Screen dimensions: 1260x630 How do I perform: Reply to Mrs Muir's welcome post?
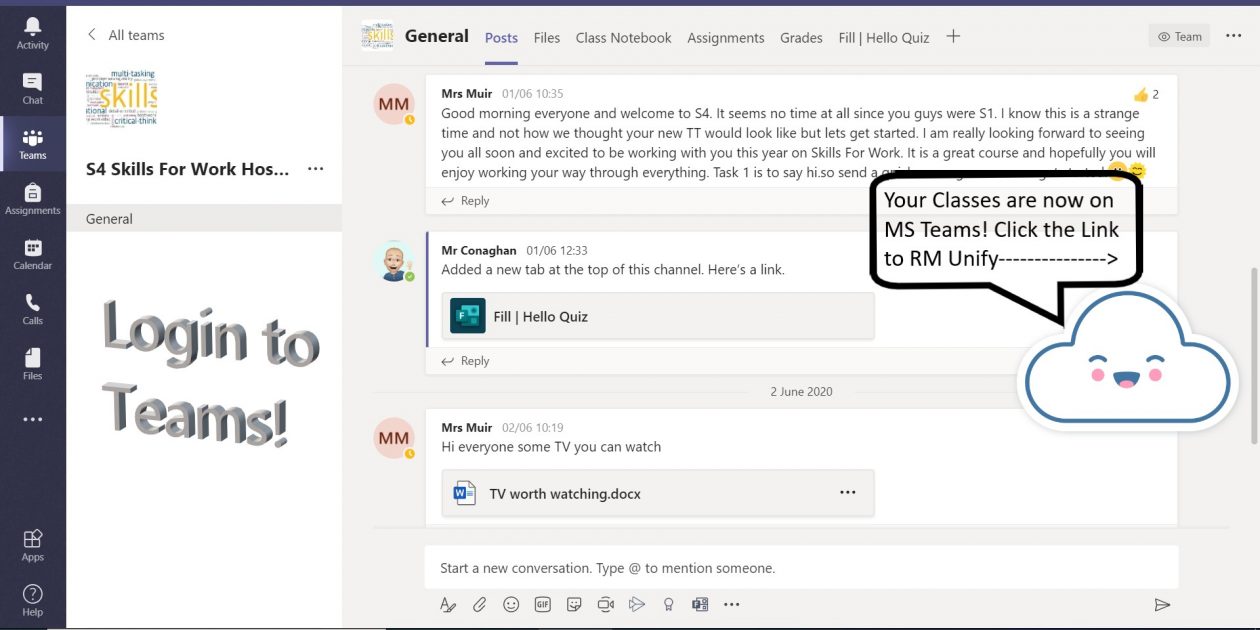tap(466, 201)
